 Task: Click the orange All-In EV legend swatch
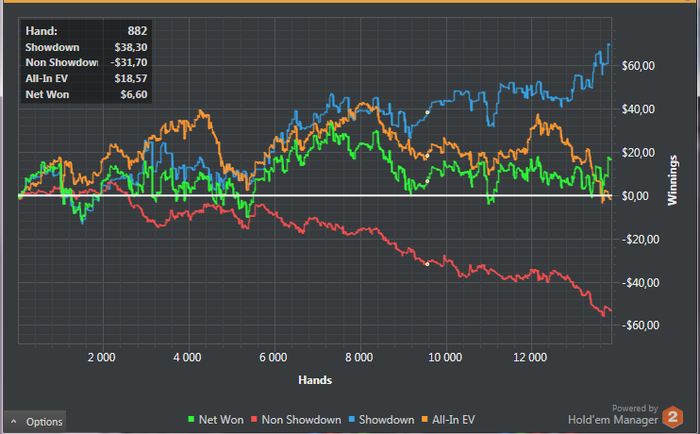[x=425, y=420]
